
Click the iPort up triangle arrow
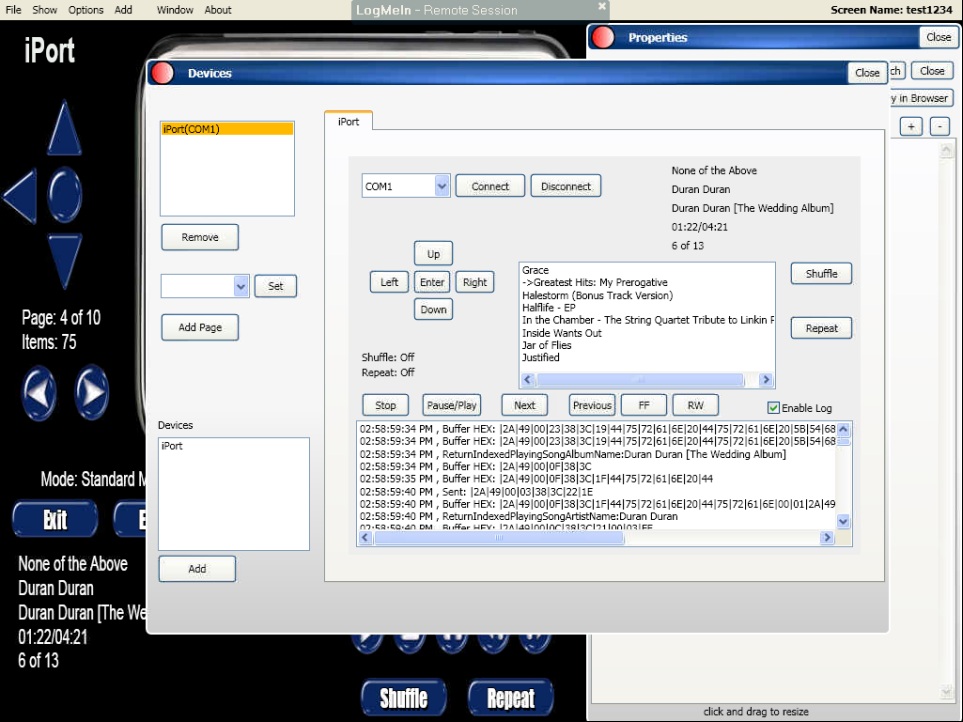click(x=64, y=128)
